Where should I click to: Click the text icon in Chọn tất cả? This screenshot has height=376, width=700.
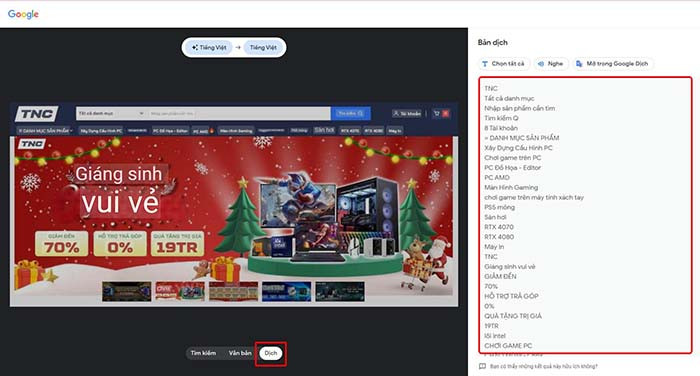485,64
